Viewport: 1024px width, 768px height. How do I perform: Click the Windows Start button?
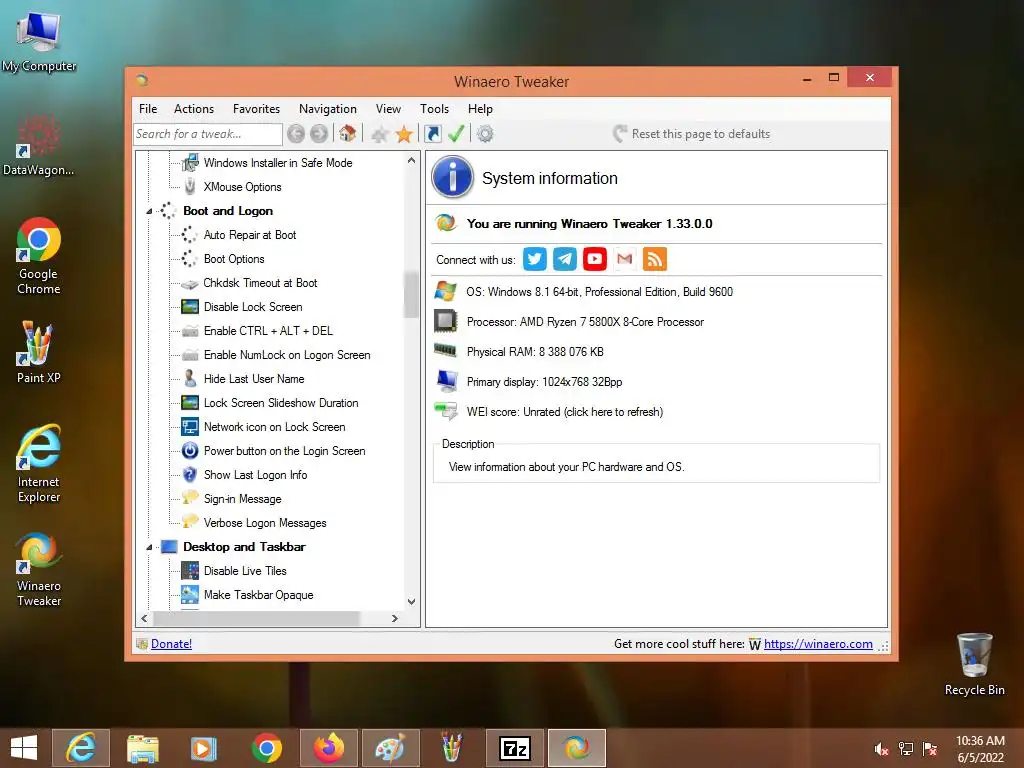point(24,748)
